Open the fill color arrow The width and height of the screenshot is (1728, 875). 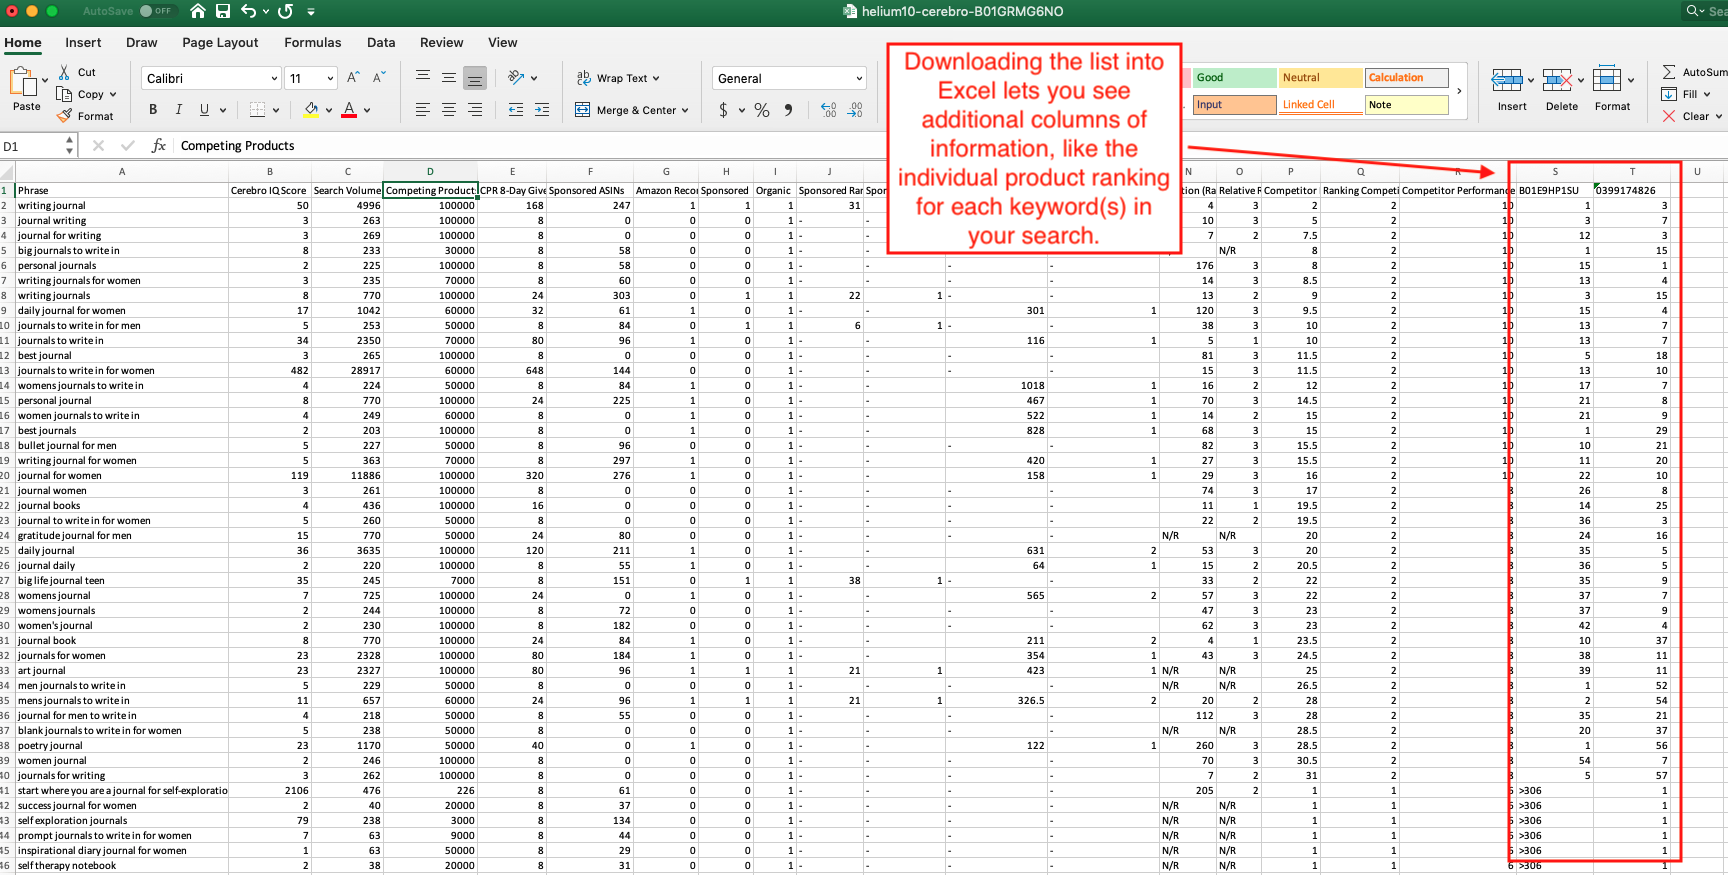[328, 110]
